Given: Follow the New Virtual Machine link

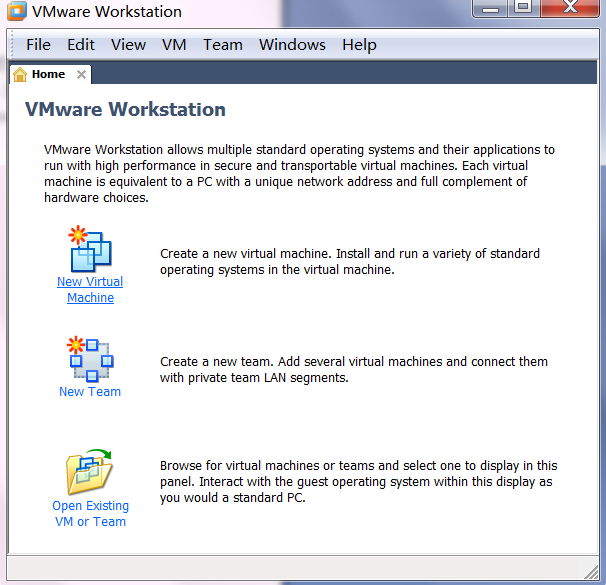Looking at the screenshot, I should tap(90, 289).
